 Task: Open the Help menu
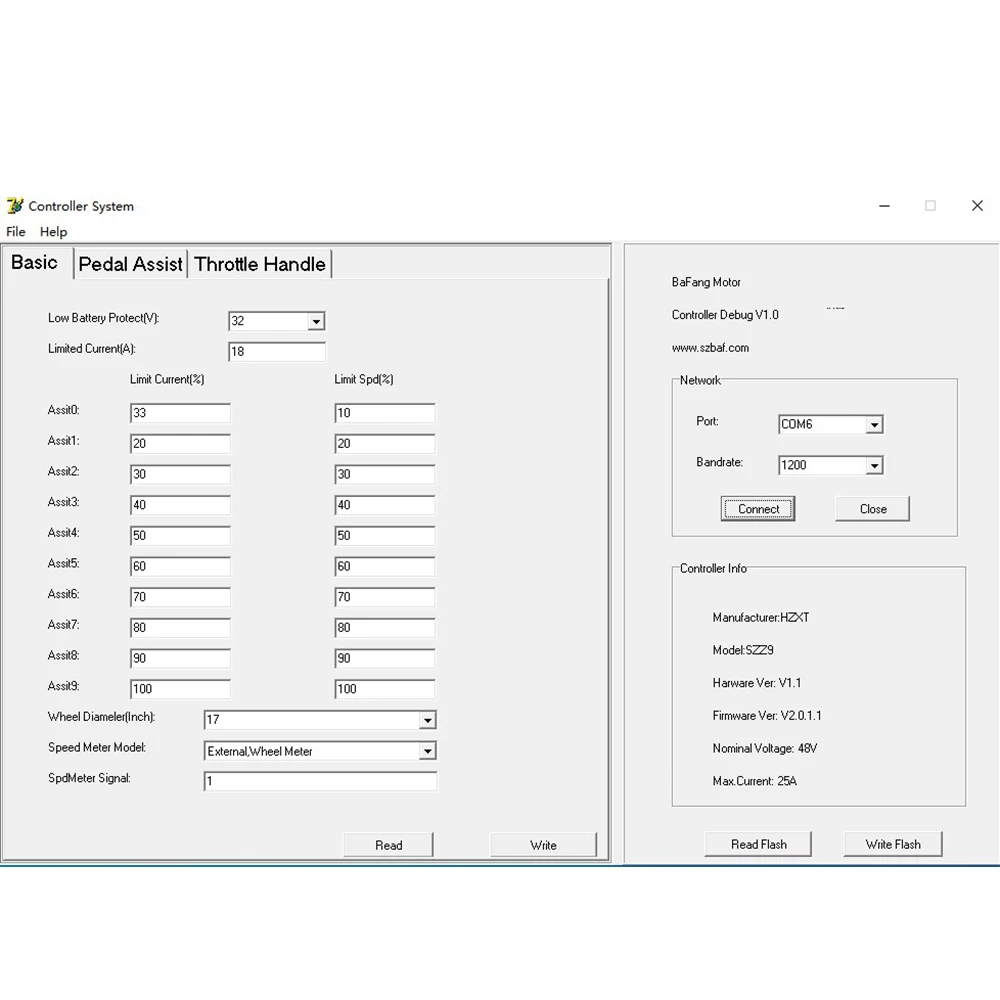[x=53, y=231]
